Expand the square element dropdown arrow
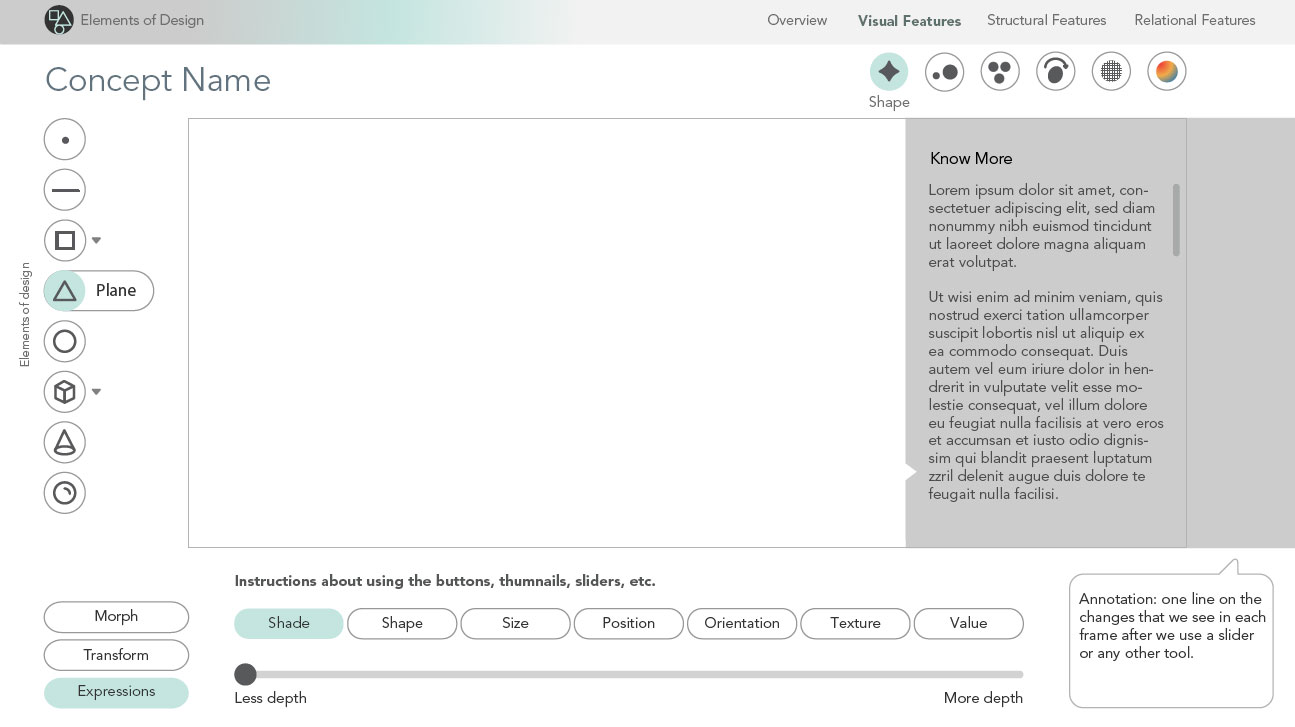Screen dimensions: 1295x727 (x=97, y=241)
